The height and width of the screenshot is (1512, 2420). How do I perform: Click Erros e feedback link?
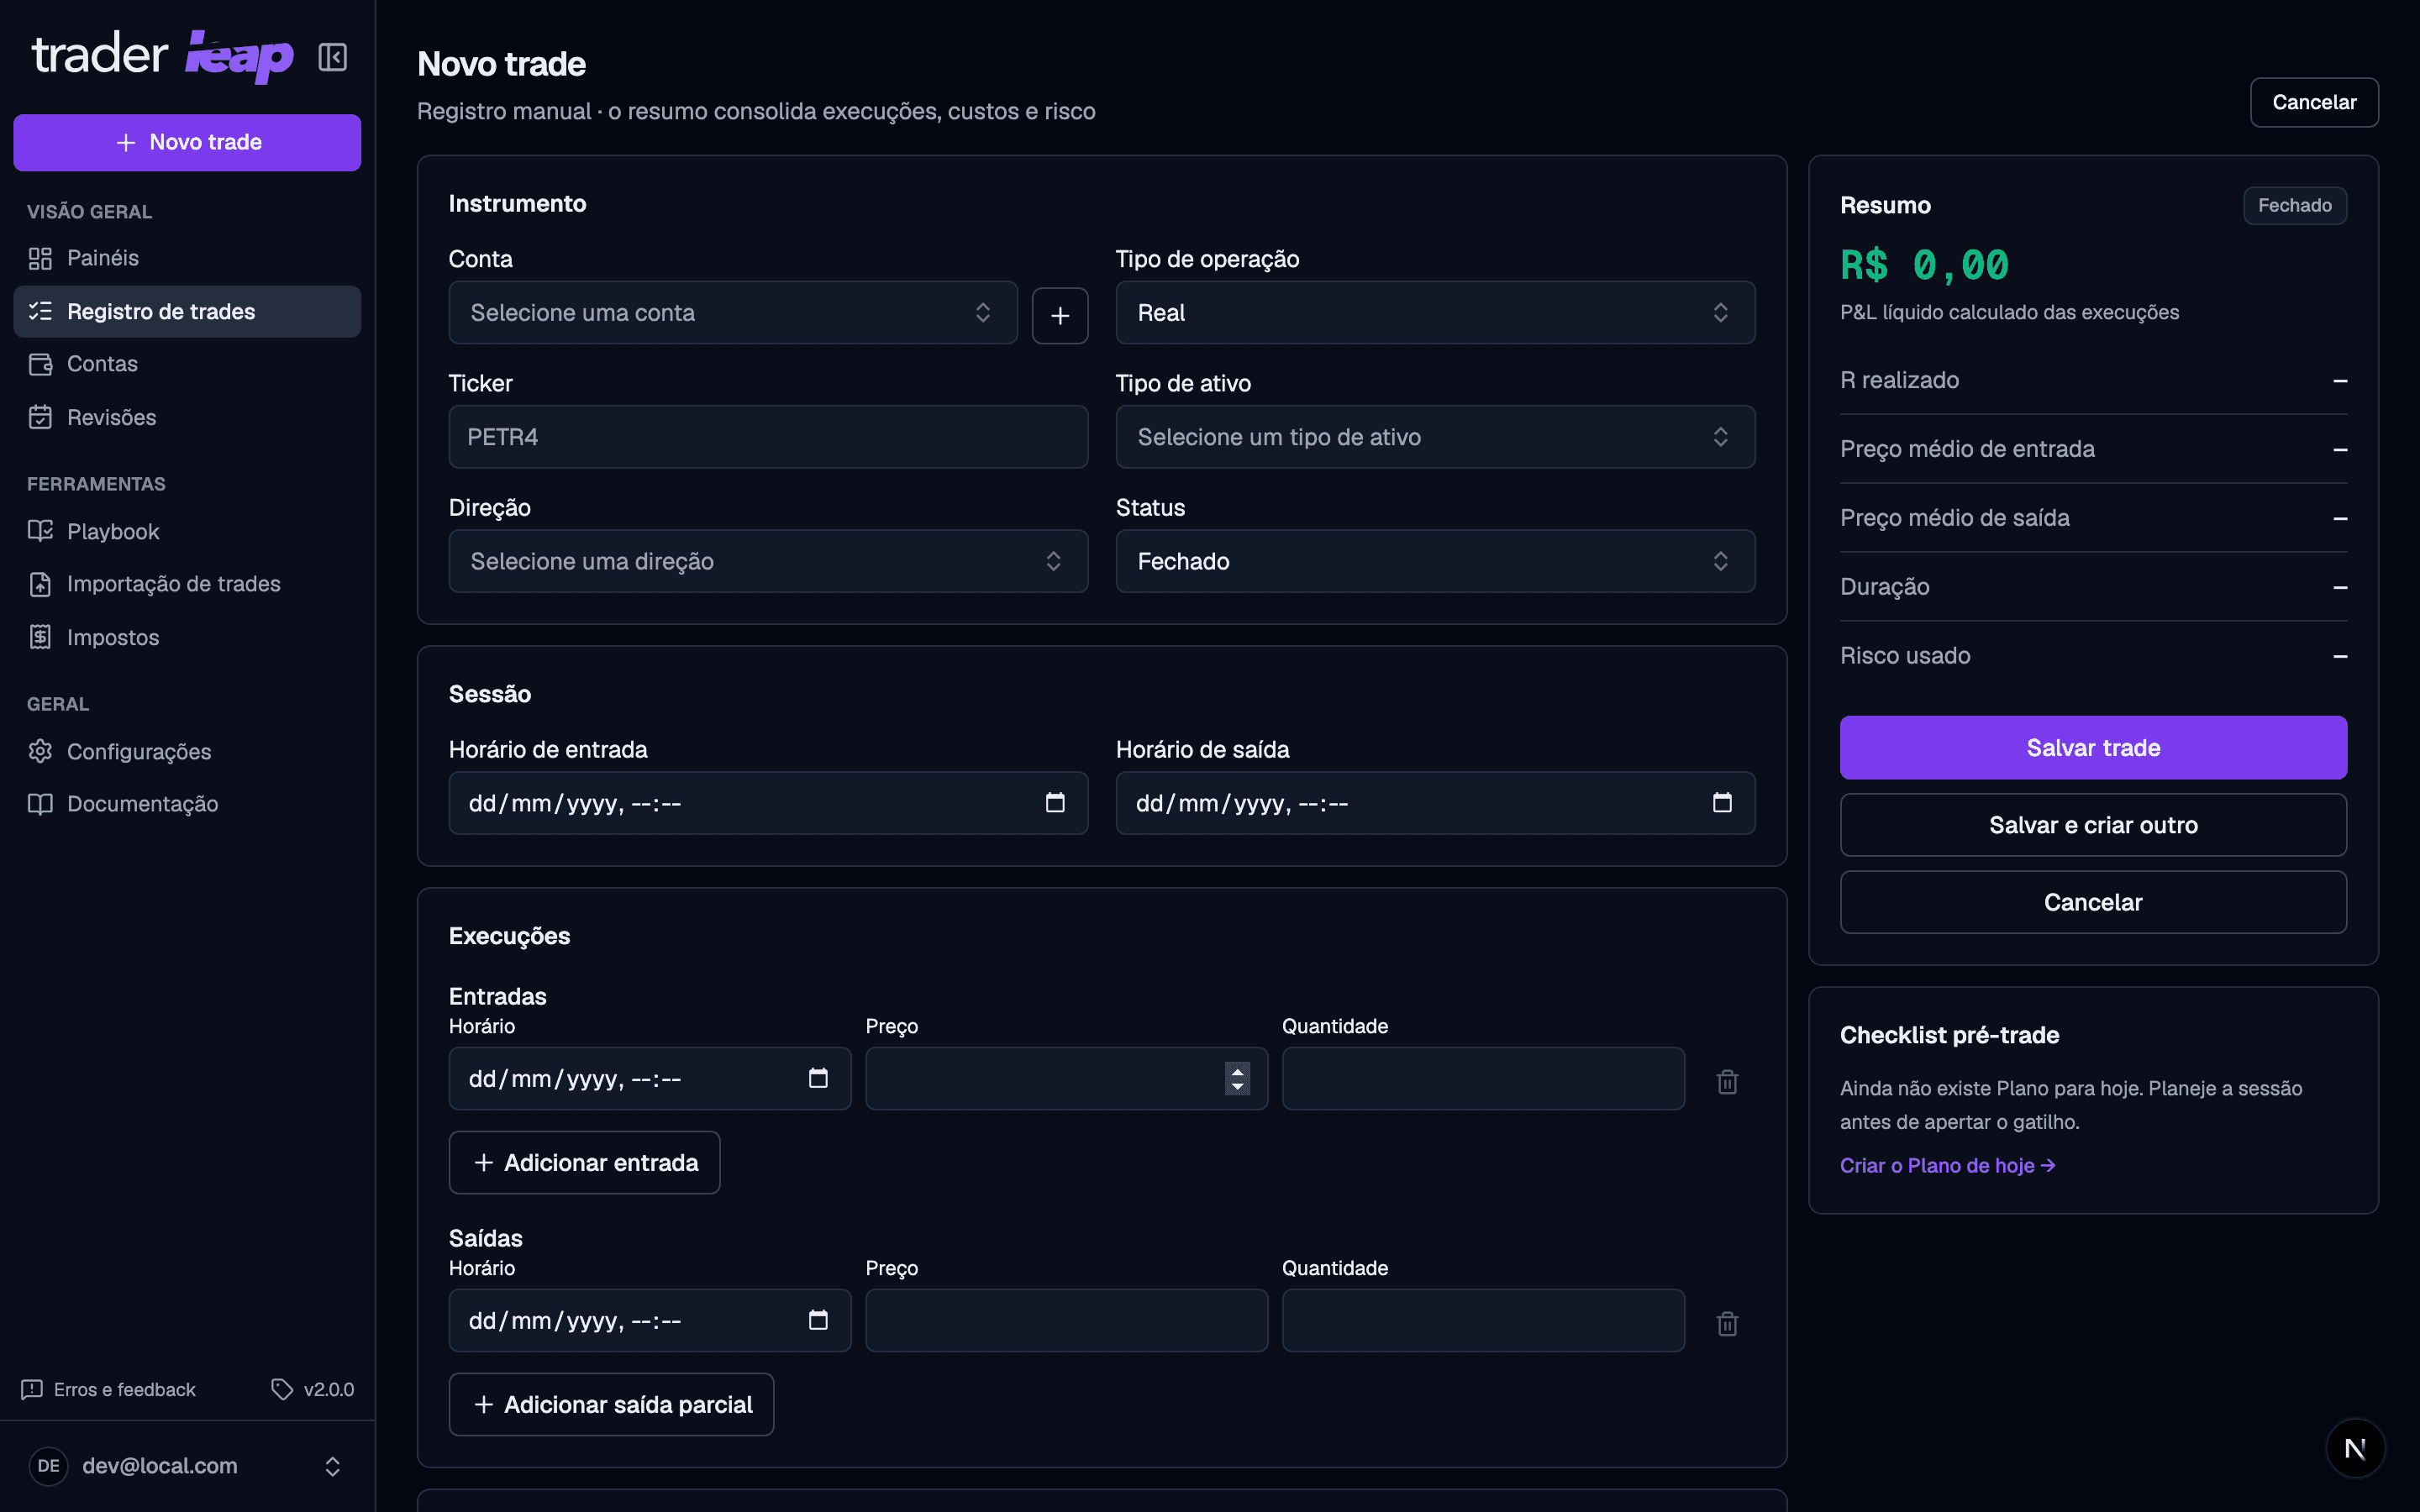tap(108, 1389)
